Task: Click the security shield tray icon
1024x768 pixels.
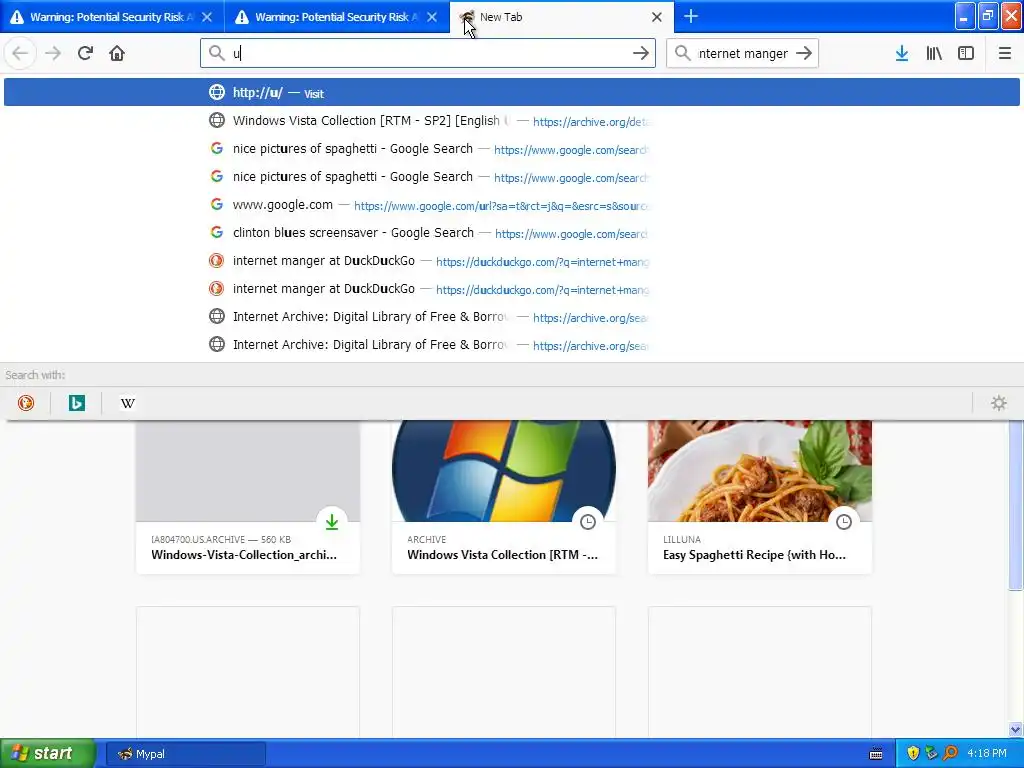Action: click(x=913, y=754)
